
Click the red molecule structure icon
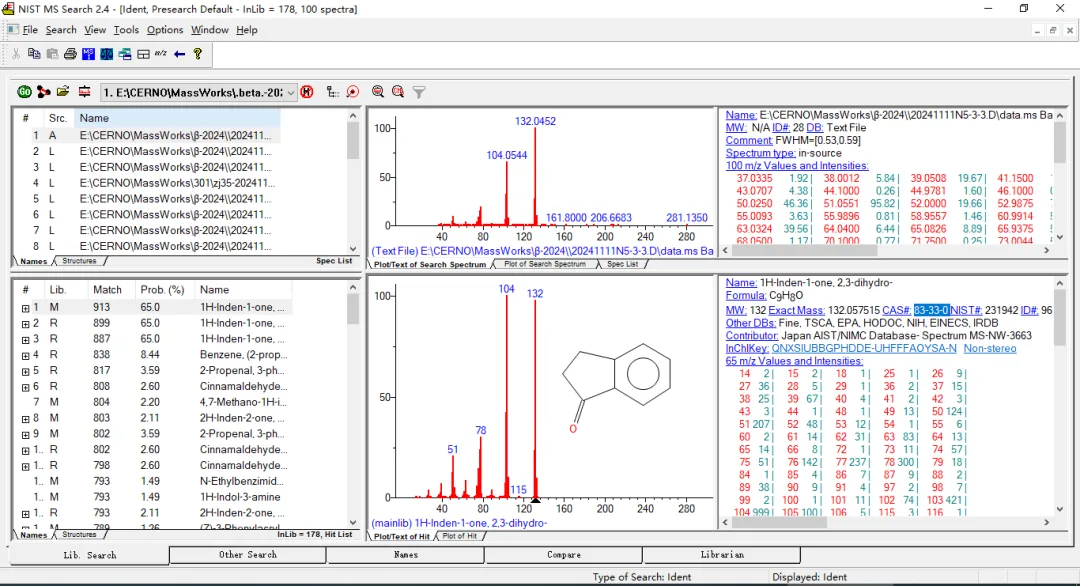pos(43,92)
